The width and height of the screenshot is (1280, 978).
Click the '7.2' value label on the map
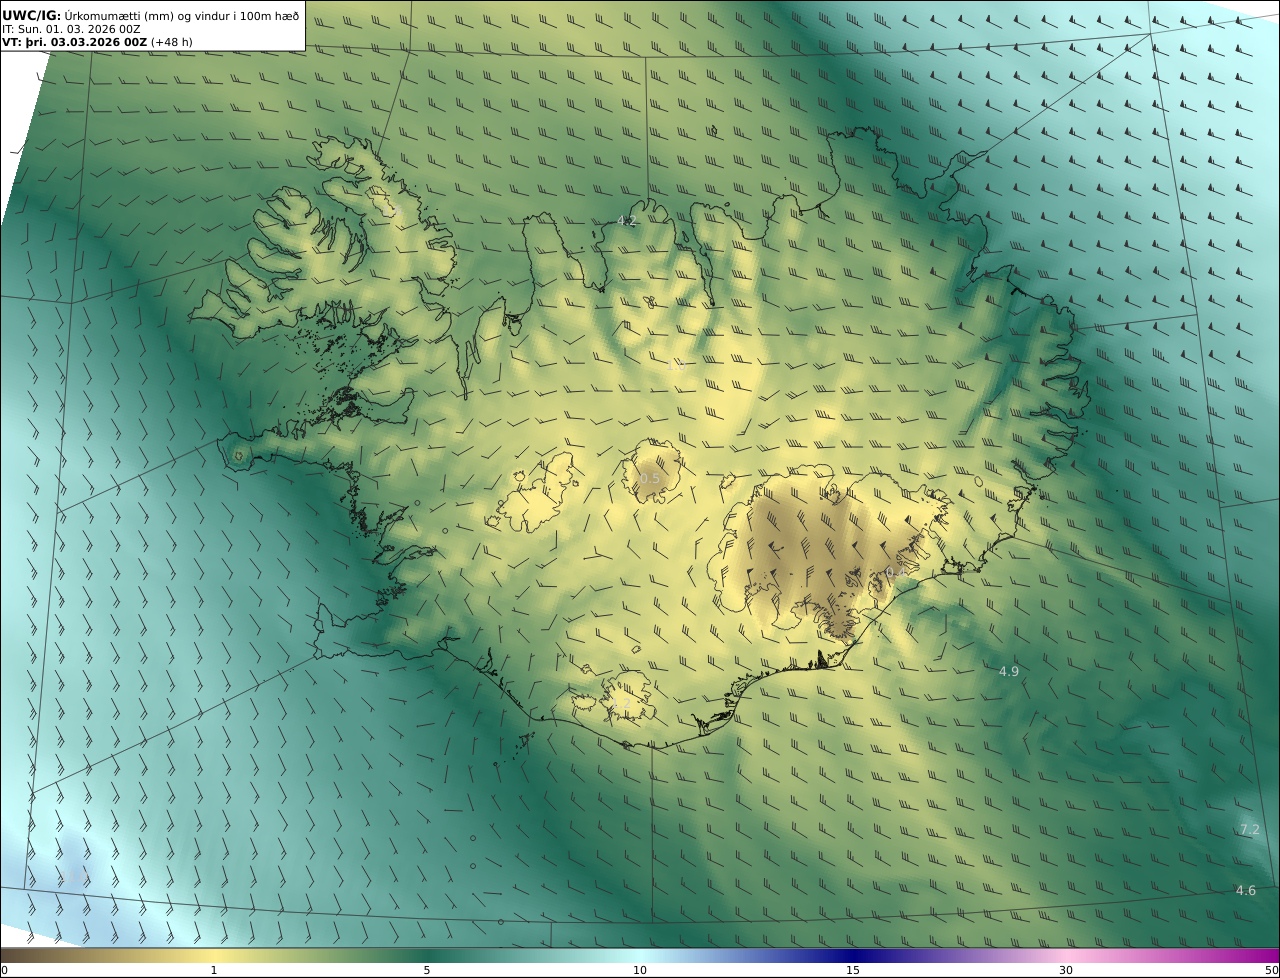tap(1250, 829)
